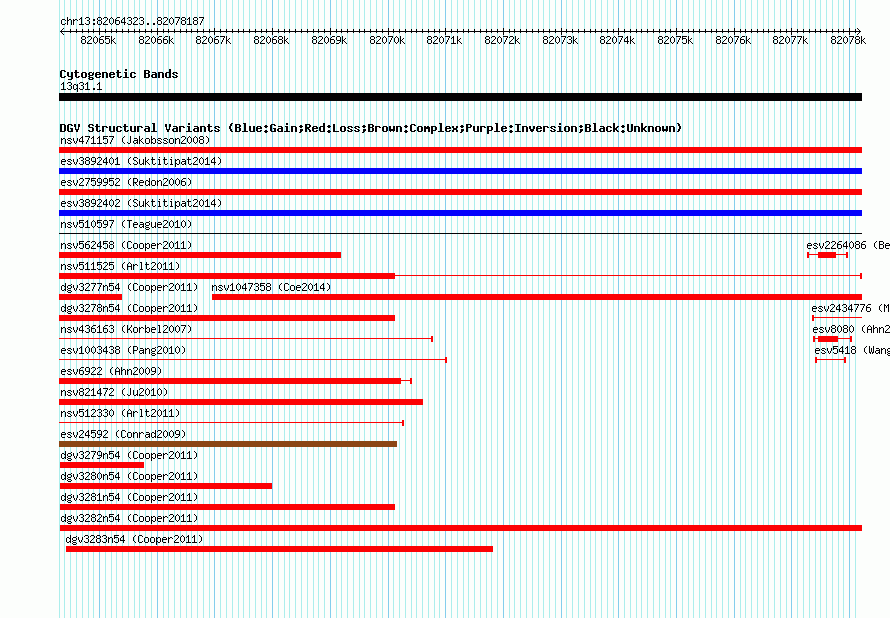Click the 82078k ruler tick label
Viewport: 890px width, 618px height.
[x=848, y=40]
